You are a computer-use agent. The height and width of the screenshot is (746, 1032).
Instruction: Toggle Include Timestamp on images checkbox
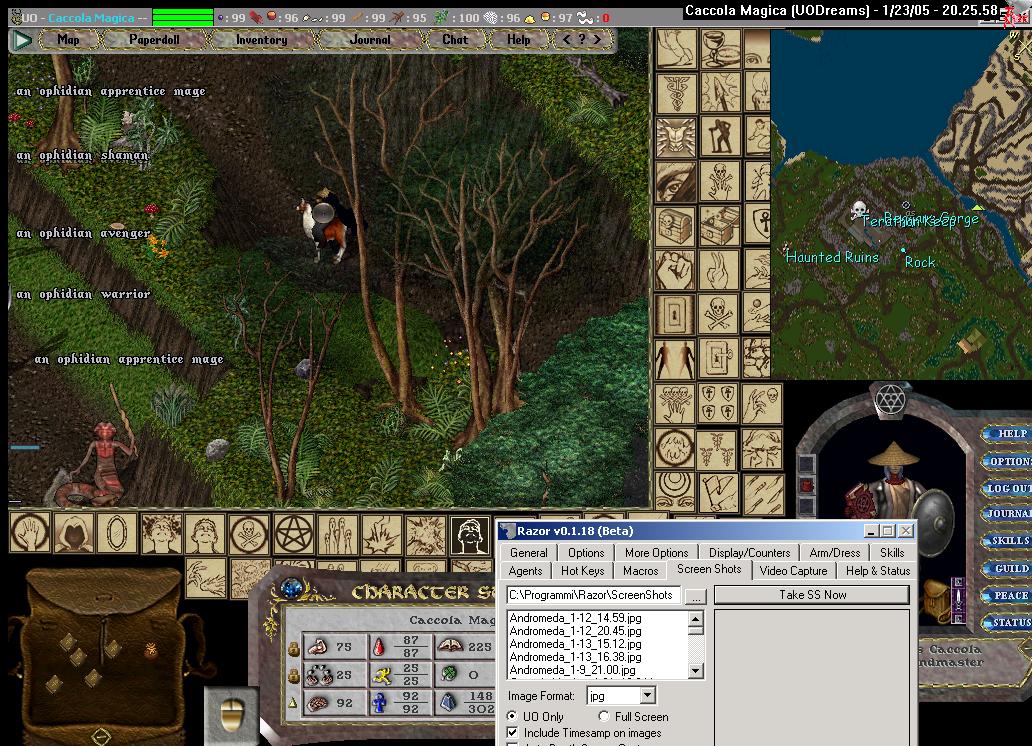pos(512,732)
